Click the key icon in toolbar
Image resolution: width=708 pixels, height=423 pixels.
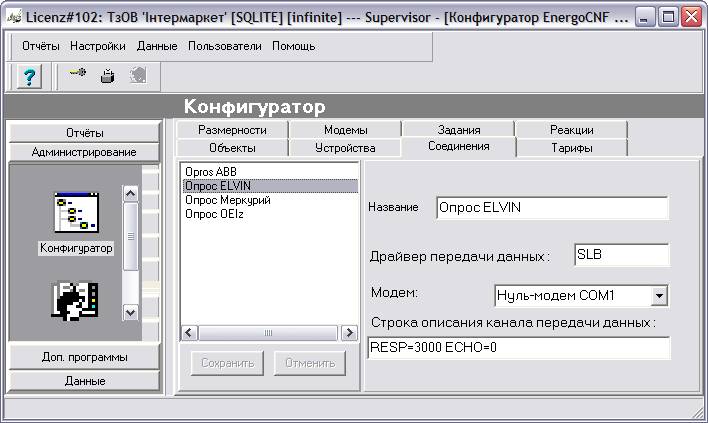click(77, 76)
